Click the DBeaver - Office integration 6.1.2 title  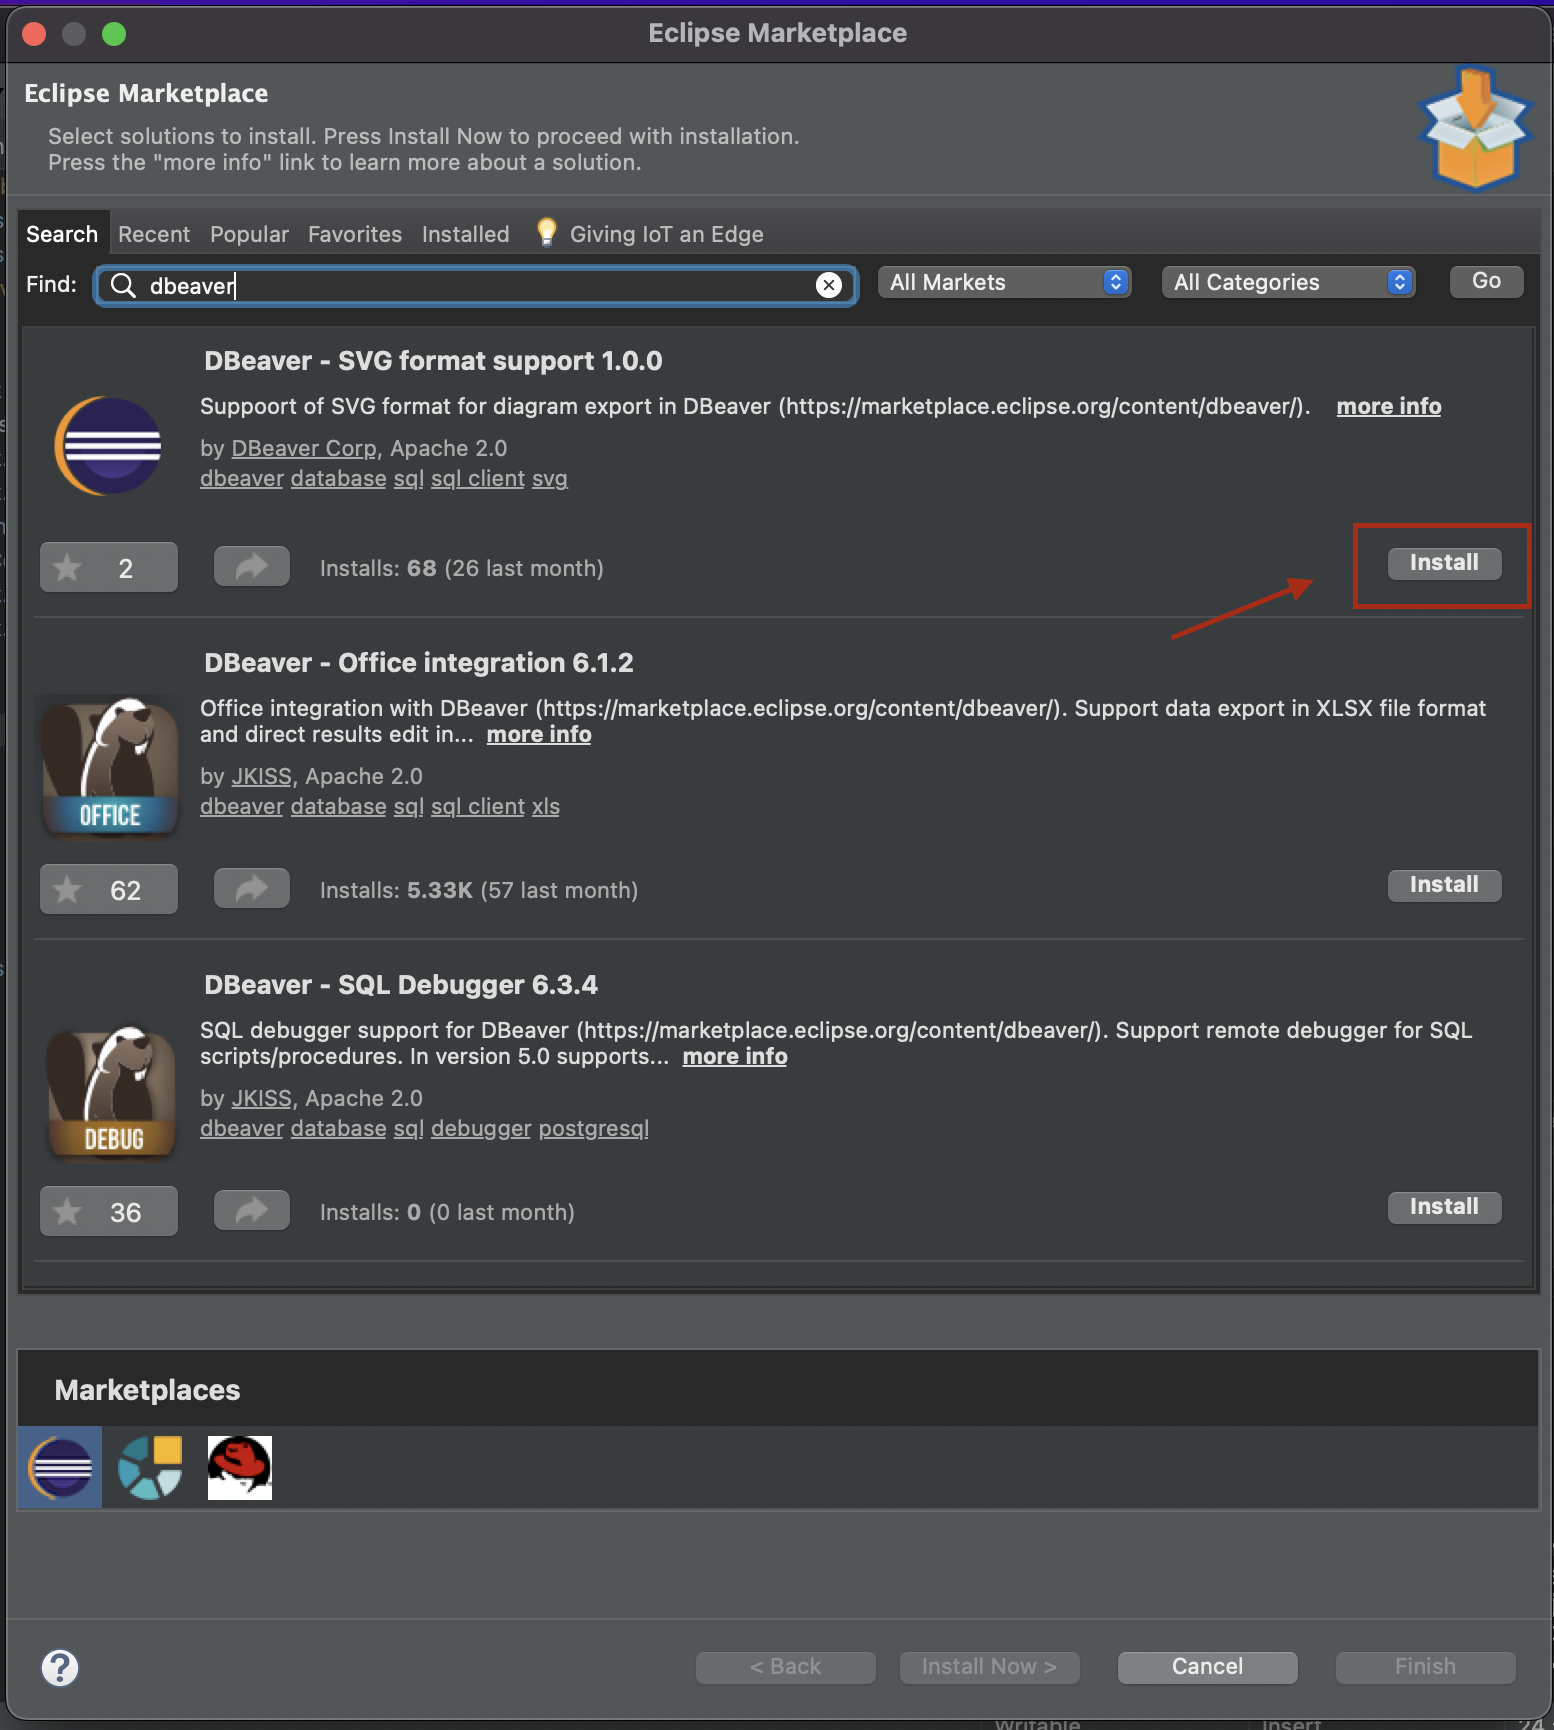(x=419, y=663)
